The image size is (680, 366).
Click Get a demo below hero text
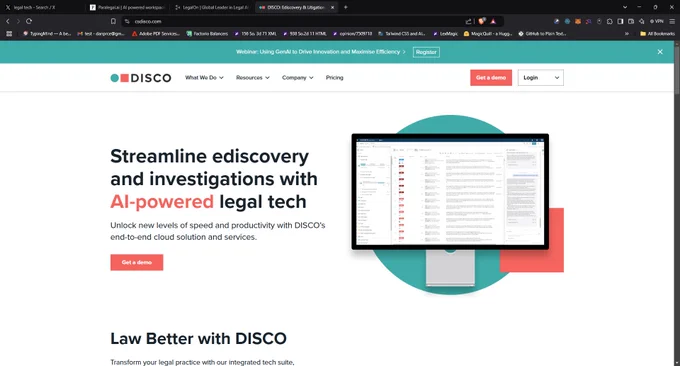[x=137, y=262]
